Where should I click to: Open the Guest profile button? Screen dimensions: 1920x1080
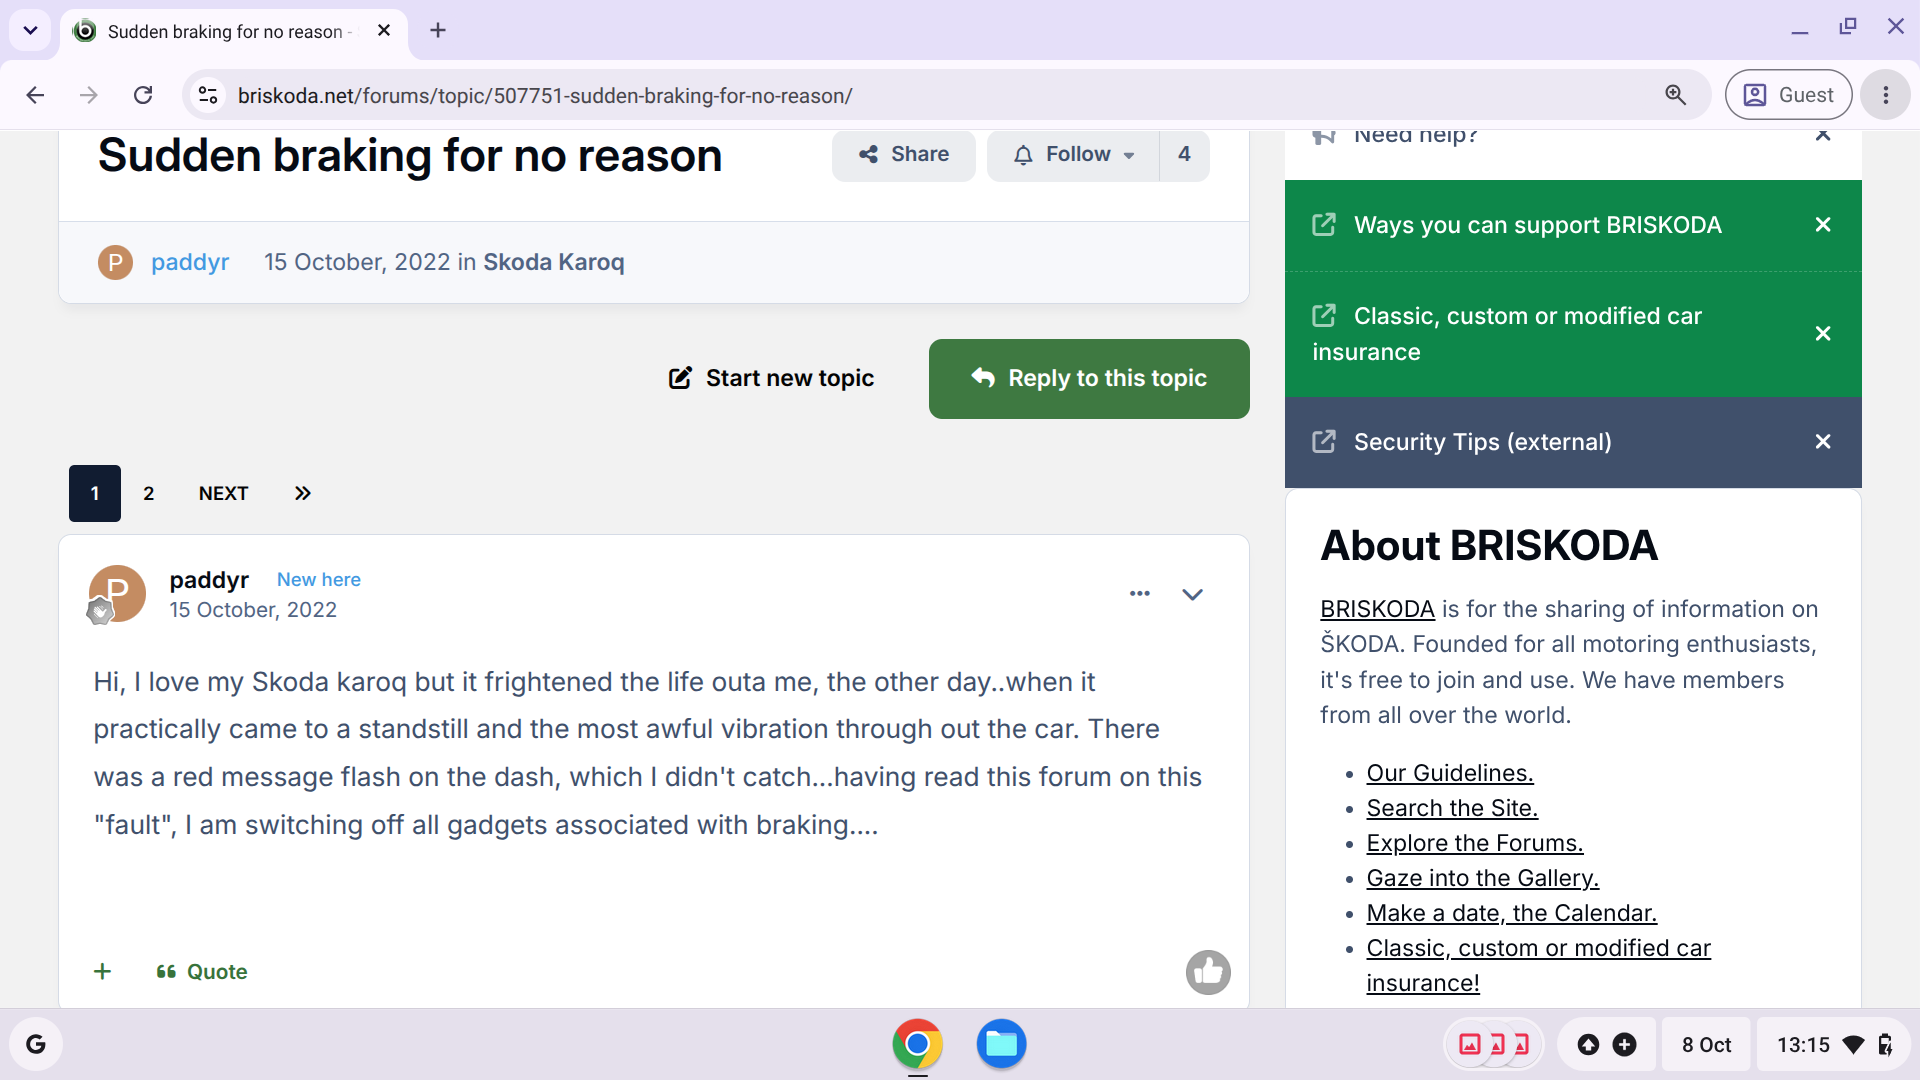[x=1788, y=95]
